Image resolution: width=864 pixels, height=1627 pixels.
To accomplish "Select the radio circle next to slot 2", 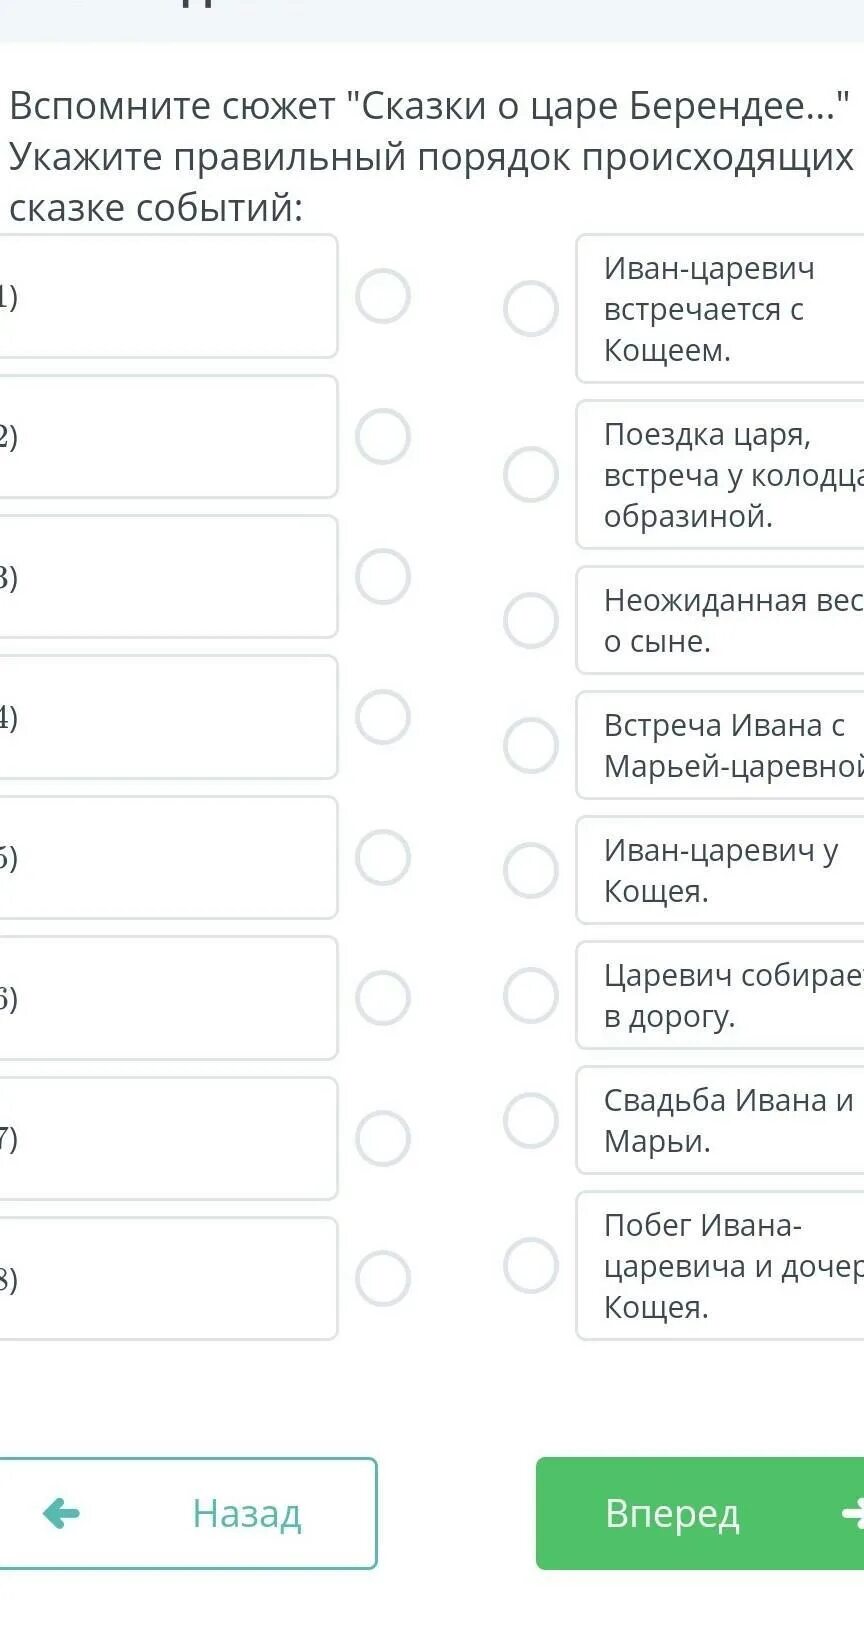I will (383, 437).
